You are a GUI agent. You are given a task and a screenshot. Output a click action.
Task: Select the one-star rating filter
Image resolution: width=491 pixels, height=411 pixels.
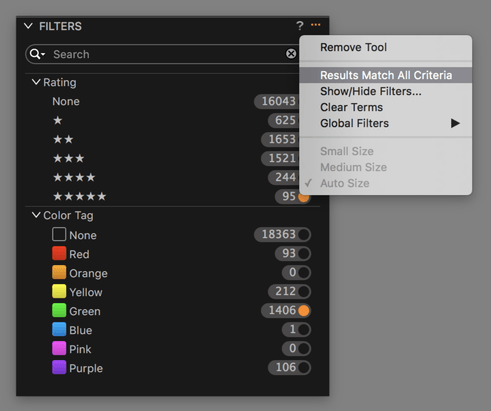[58, 120]
